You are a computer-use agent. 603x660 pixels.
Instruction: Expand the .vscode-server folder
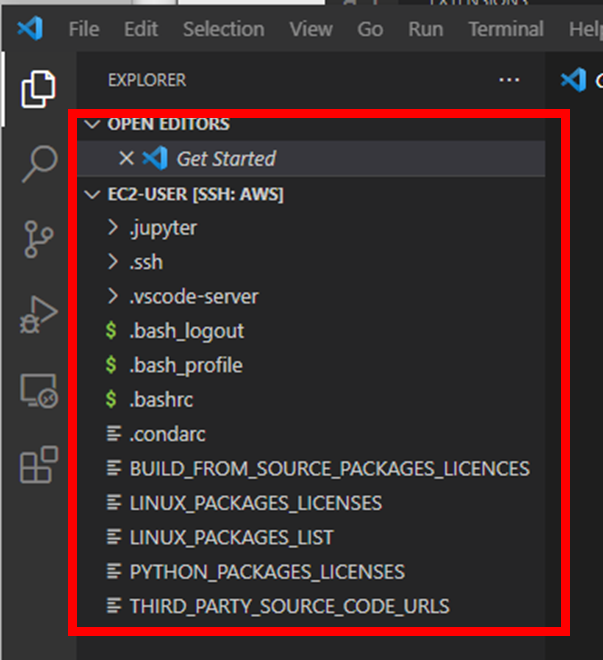click(x=113, y=296)
